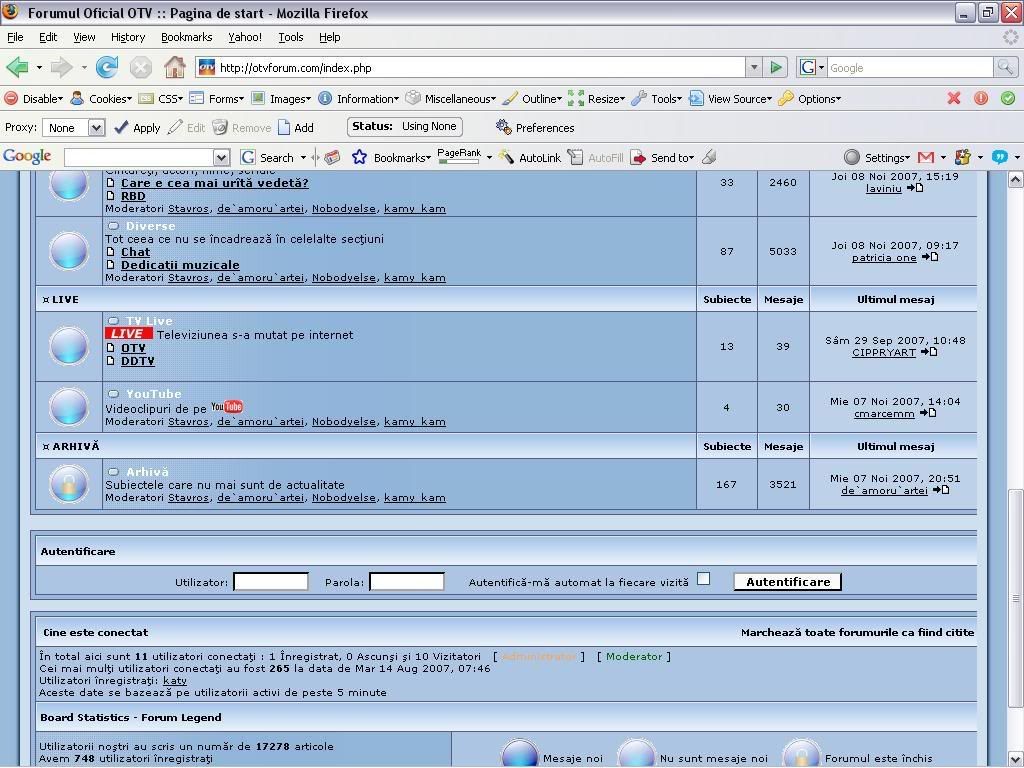Click the AutoLink toolbar button
The height and width of the screenshot is (768, 1024).
(530, 158)
